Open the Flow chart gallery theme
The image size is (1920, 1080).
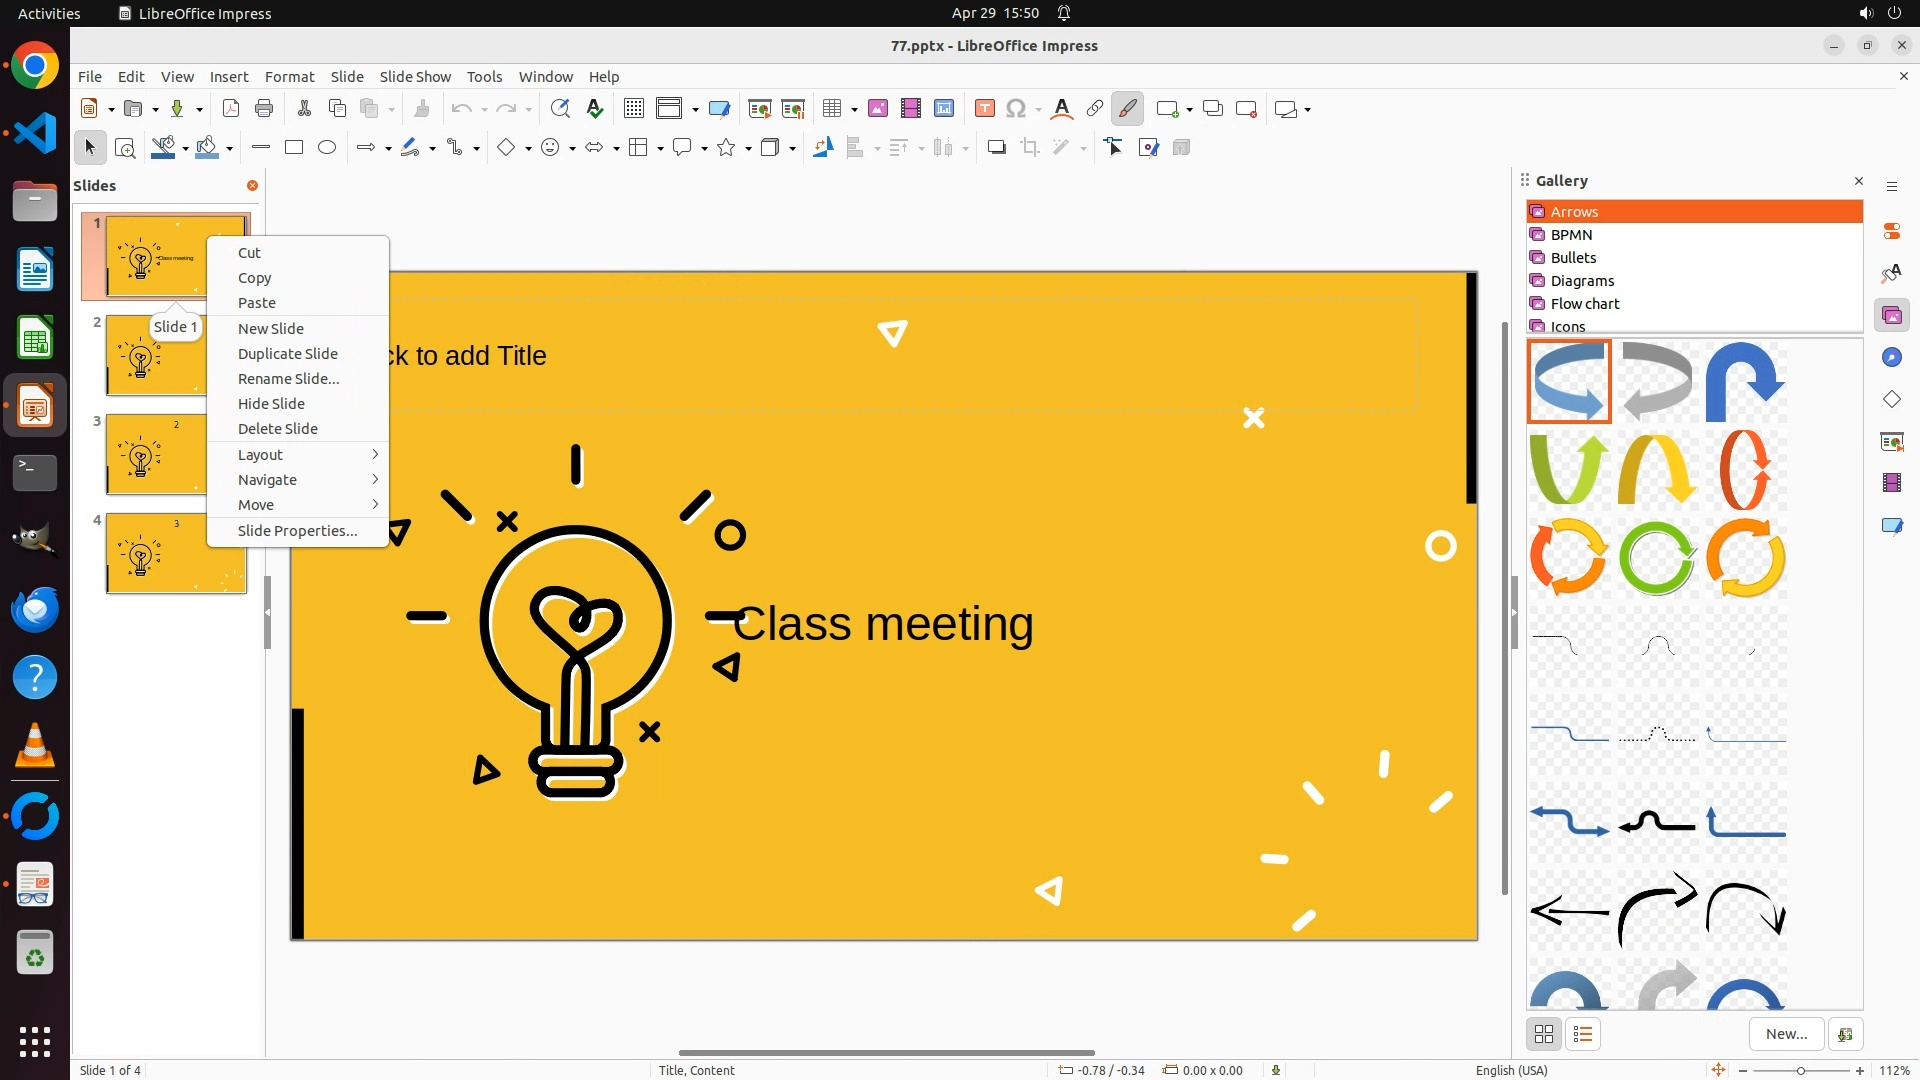[1584, 304]
